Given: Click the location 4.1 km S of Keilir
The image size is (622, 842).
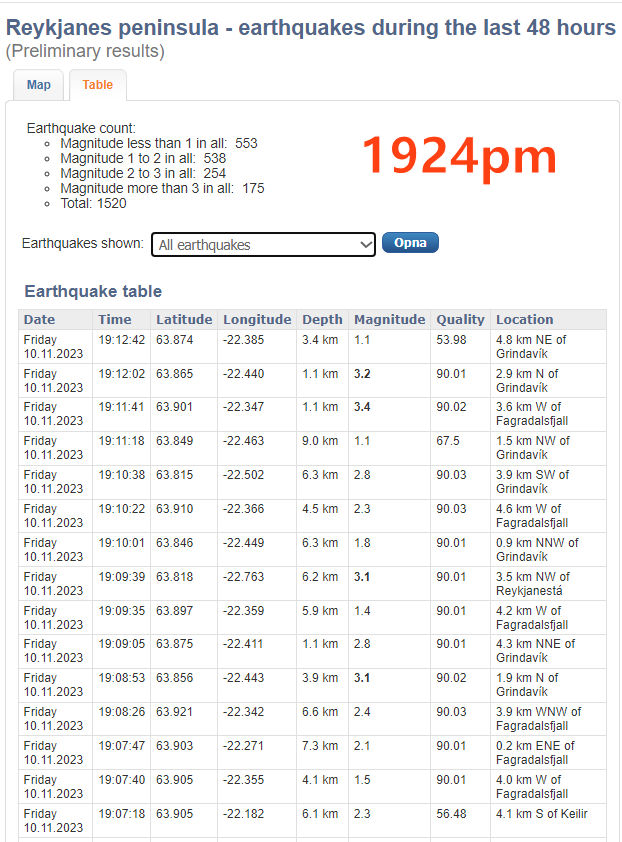Looking at the screenshot, I should click(541, 814).
